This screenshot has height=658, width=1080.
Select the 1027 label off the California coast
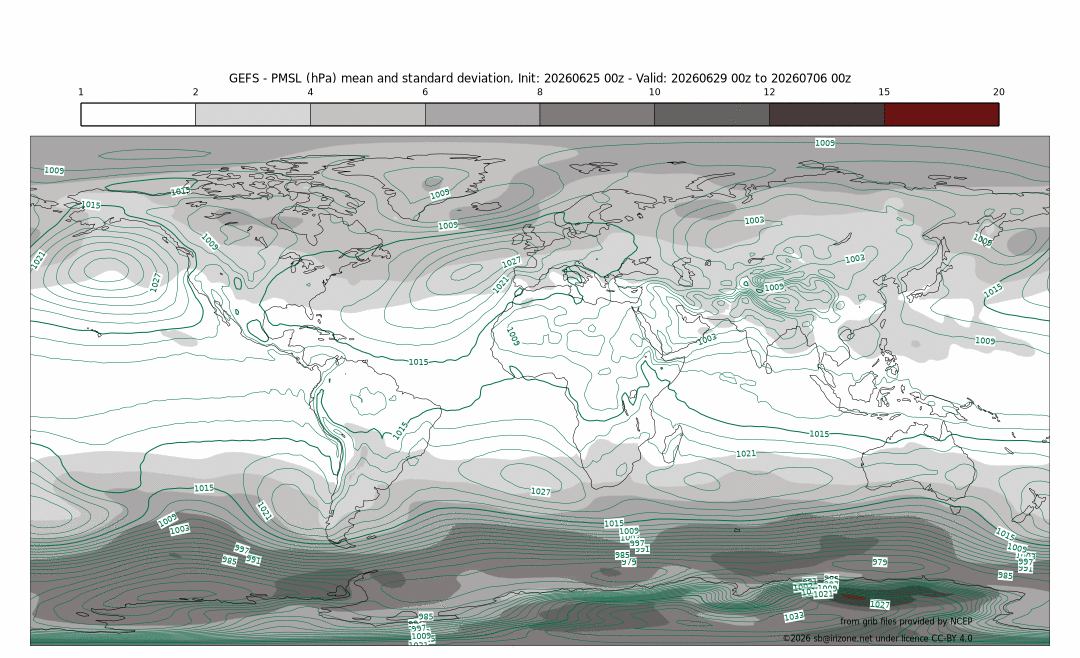[x=156, y=282]
